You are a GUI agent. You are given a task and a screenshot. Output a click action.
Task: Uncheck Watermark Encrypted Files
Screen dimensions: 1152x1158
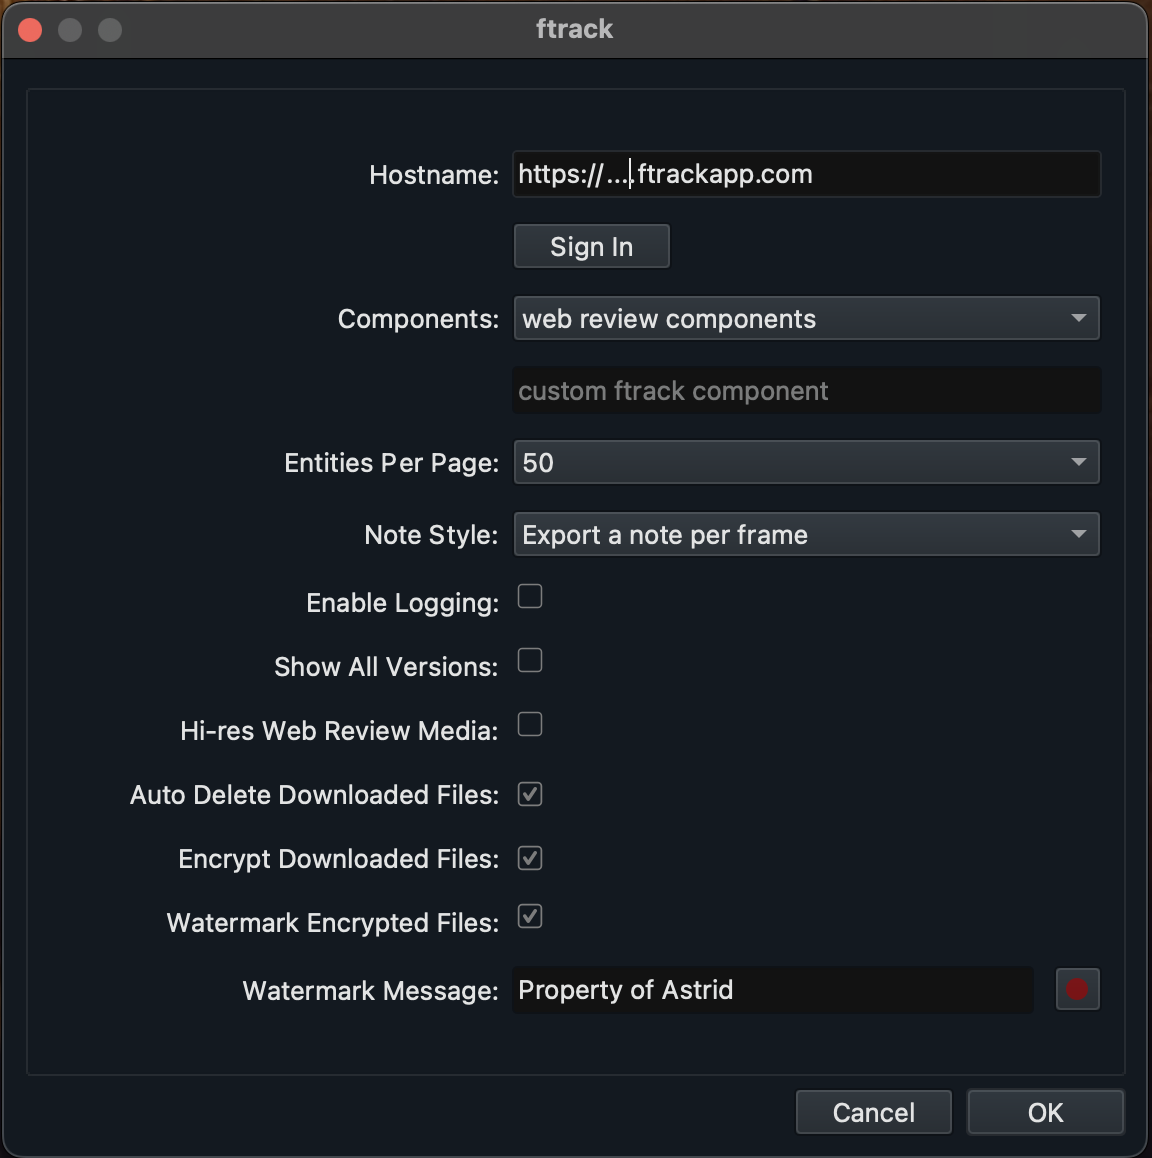pos(529,916)
